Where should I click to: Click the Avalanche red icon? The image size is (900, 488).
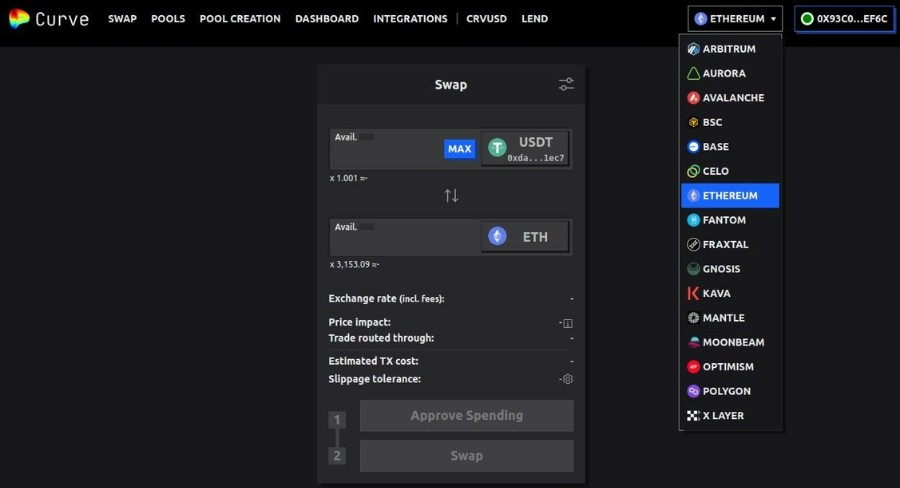point(693,98)
